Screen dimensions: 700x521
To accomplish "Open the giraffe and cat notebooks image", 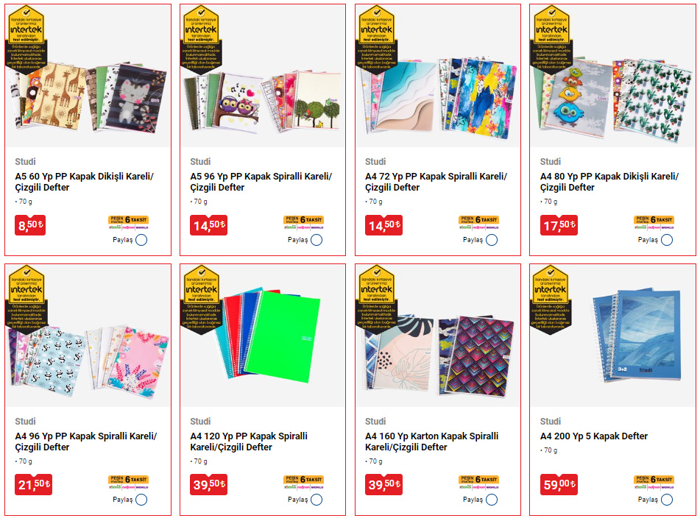I will point(88,76).
